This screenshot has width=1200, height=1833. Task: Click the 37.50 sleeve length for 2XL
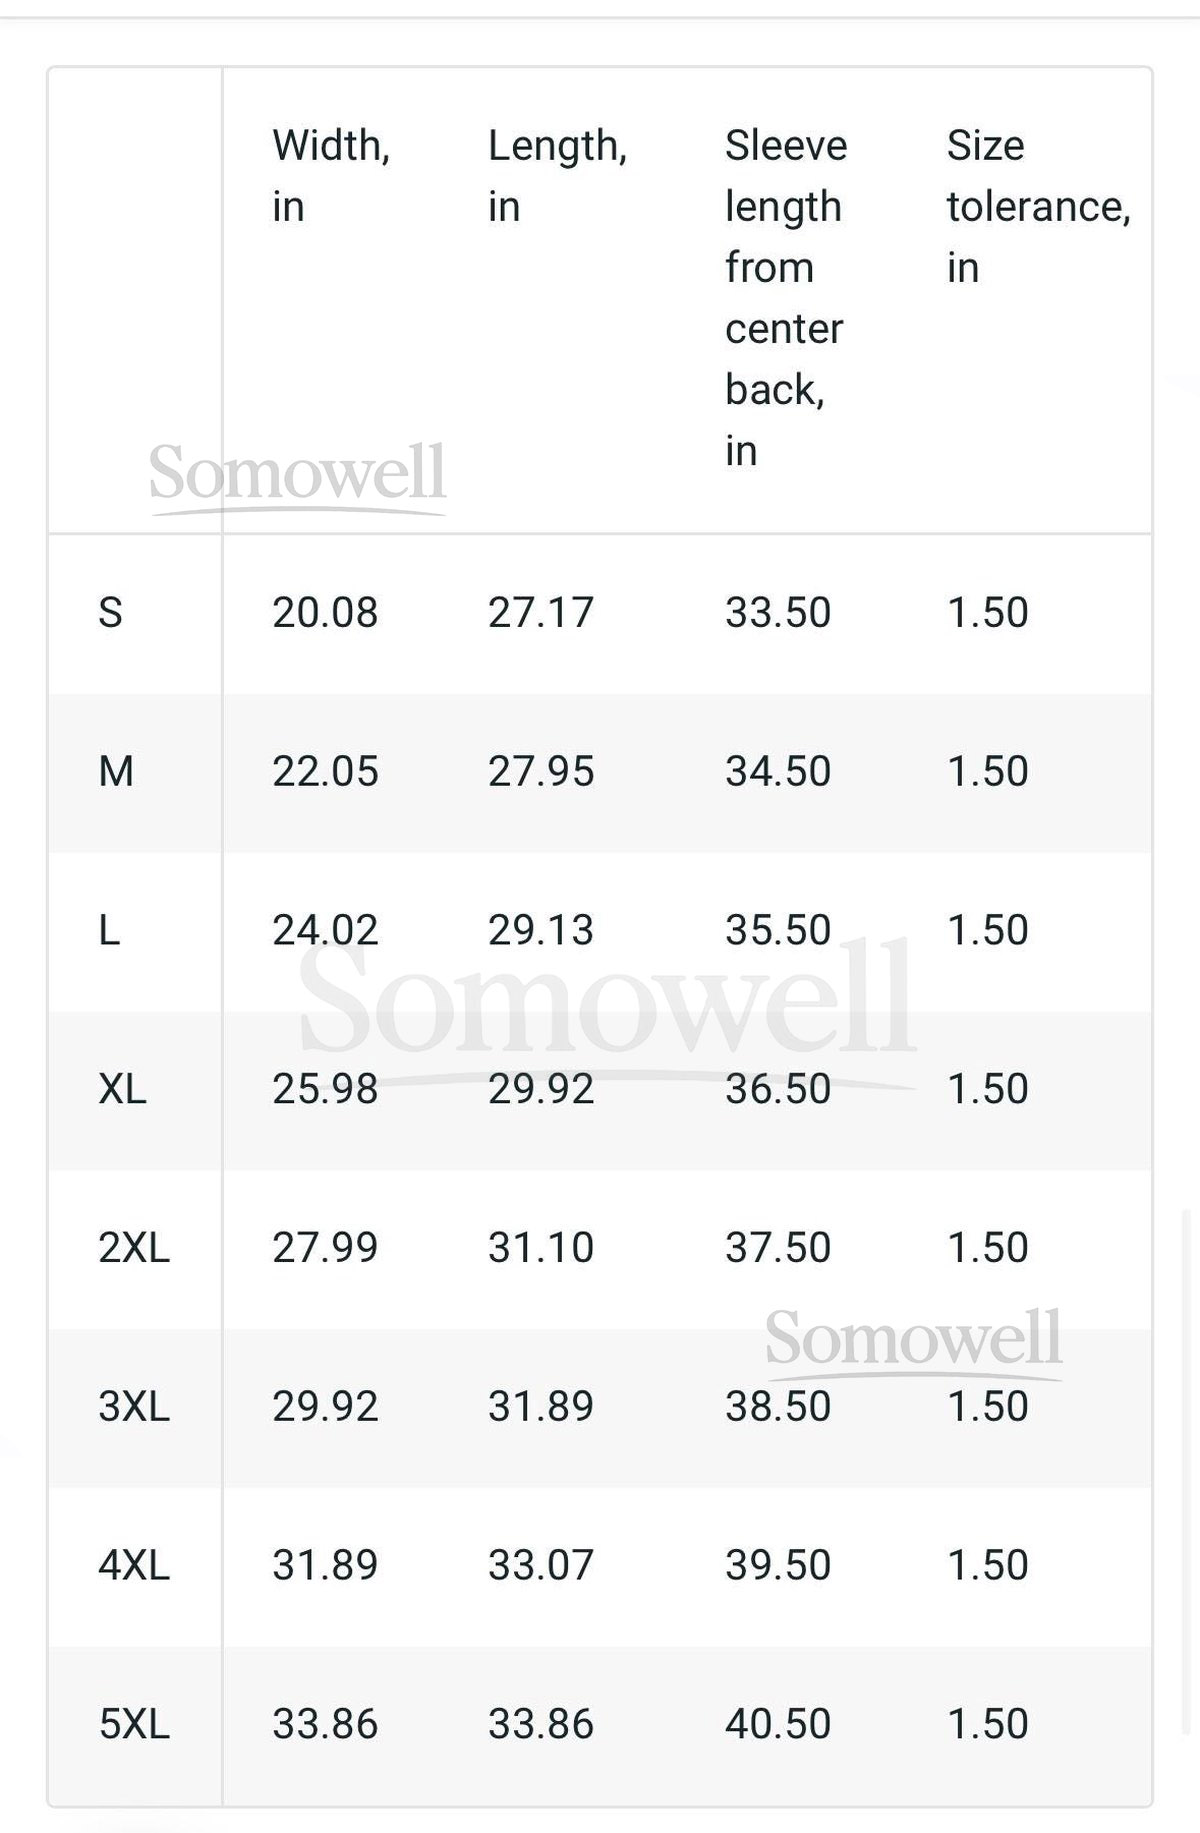coord(778,1248)
